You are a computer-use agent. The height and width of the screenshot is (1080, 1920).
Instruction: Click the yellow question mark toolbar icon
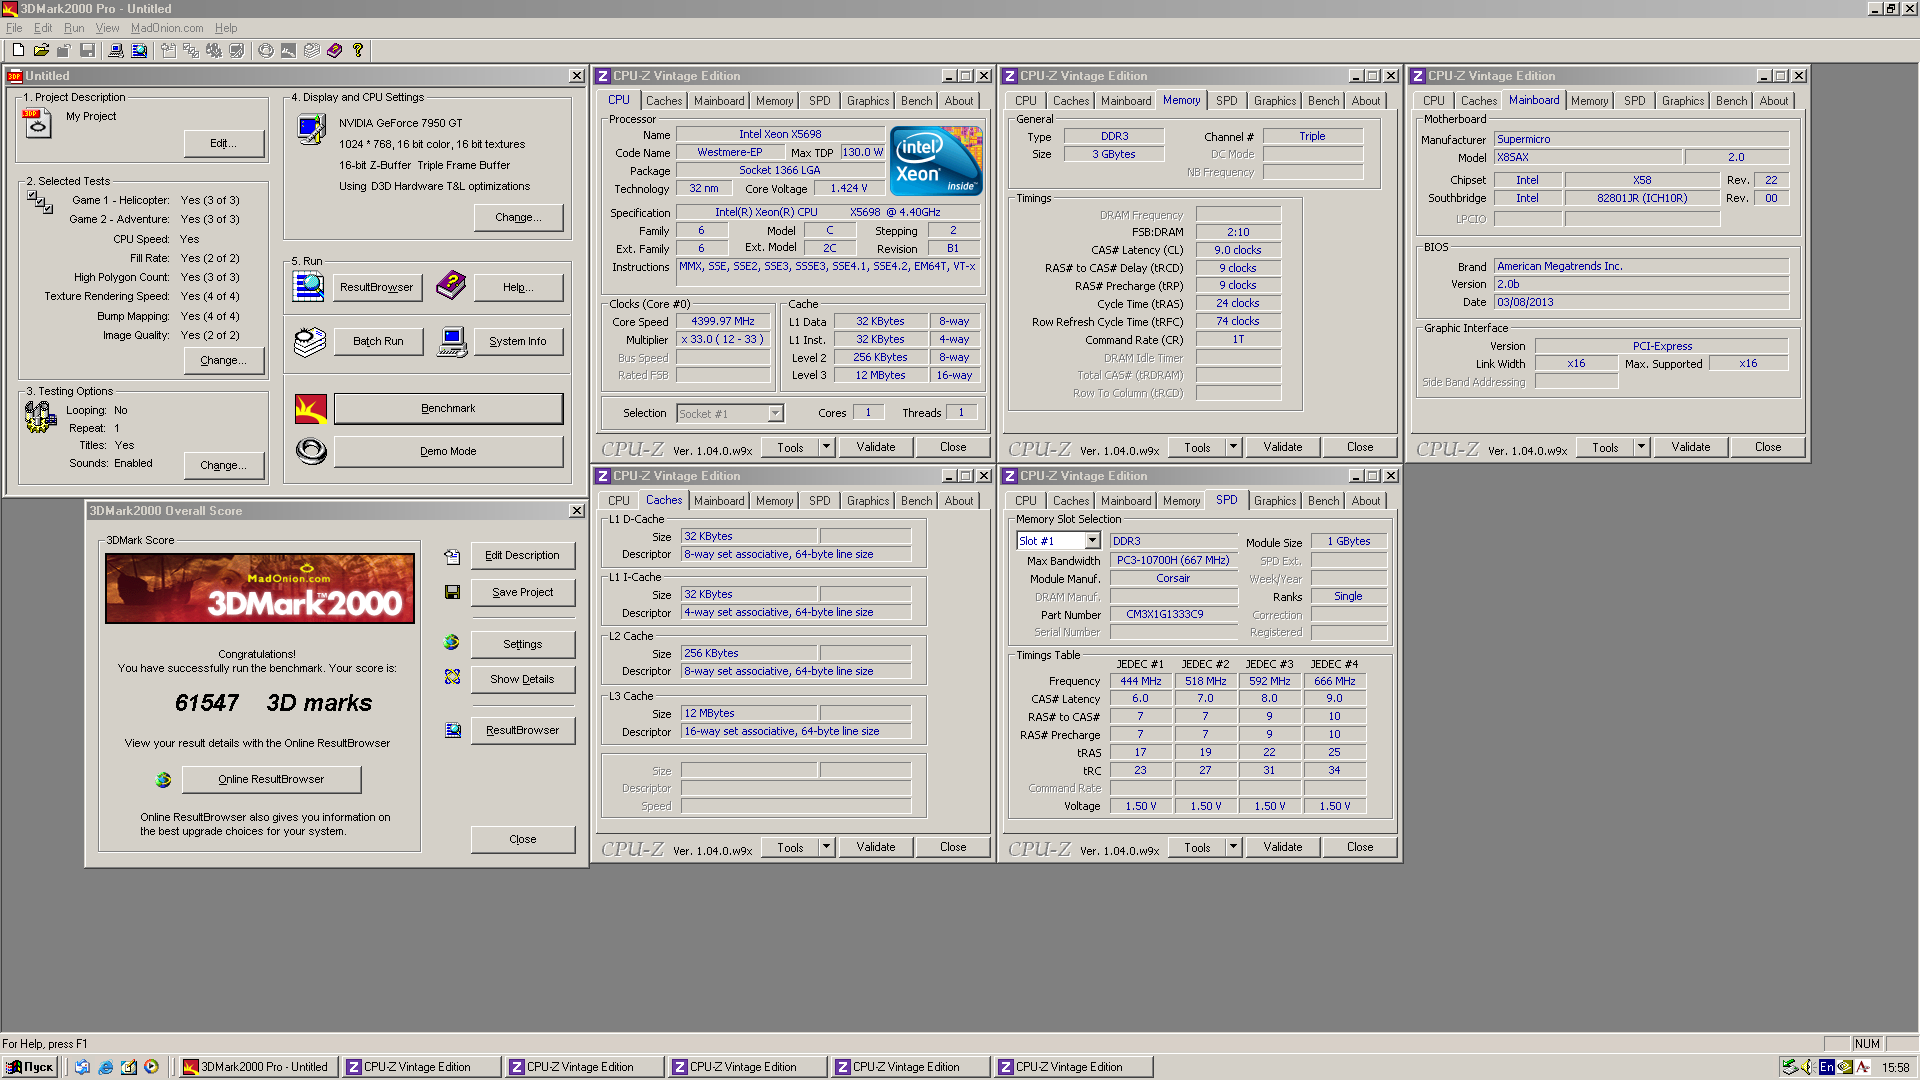point(358,50)
